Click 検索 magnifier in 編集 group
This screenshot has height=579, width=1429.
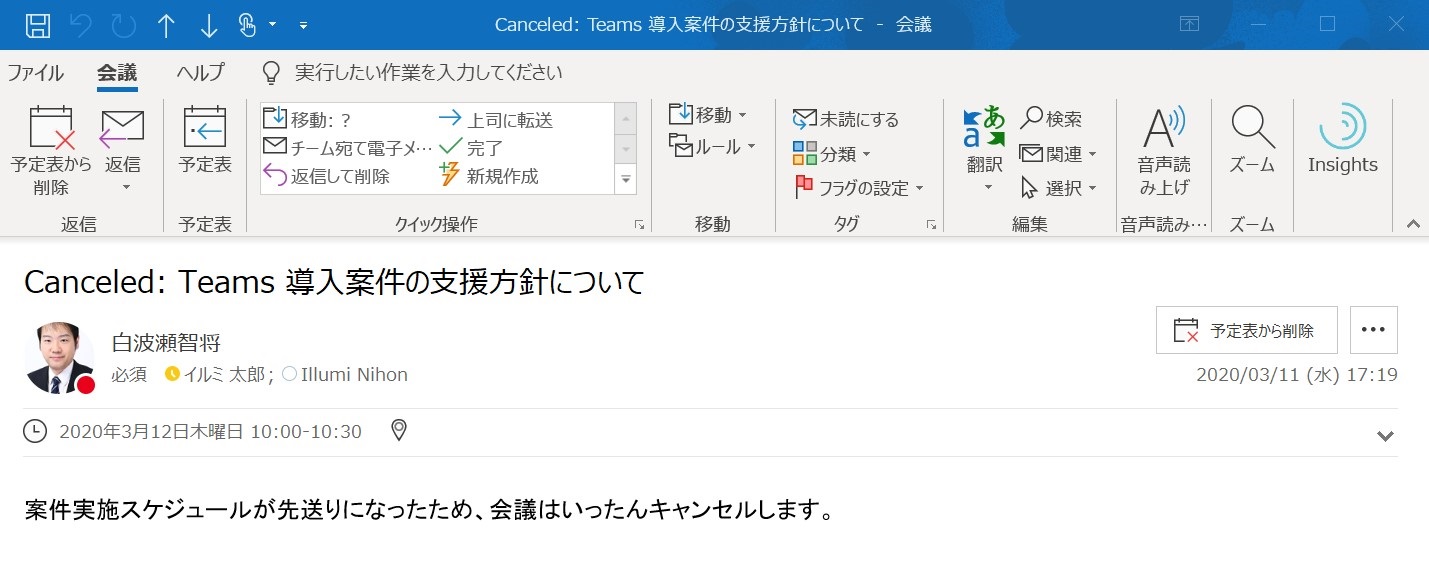[1051, 119]
